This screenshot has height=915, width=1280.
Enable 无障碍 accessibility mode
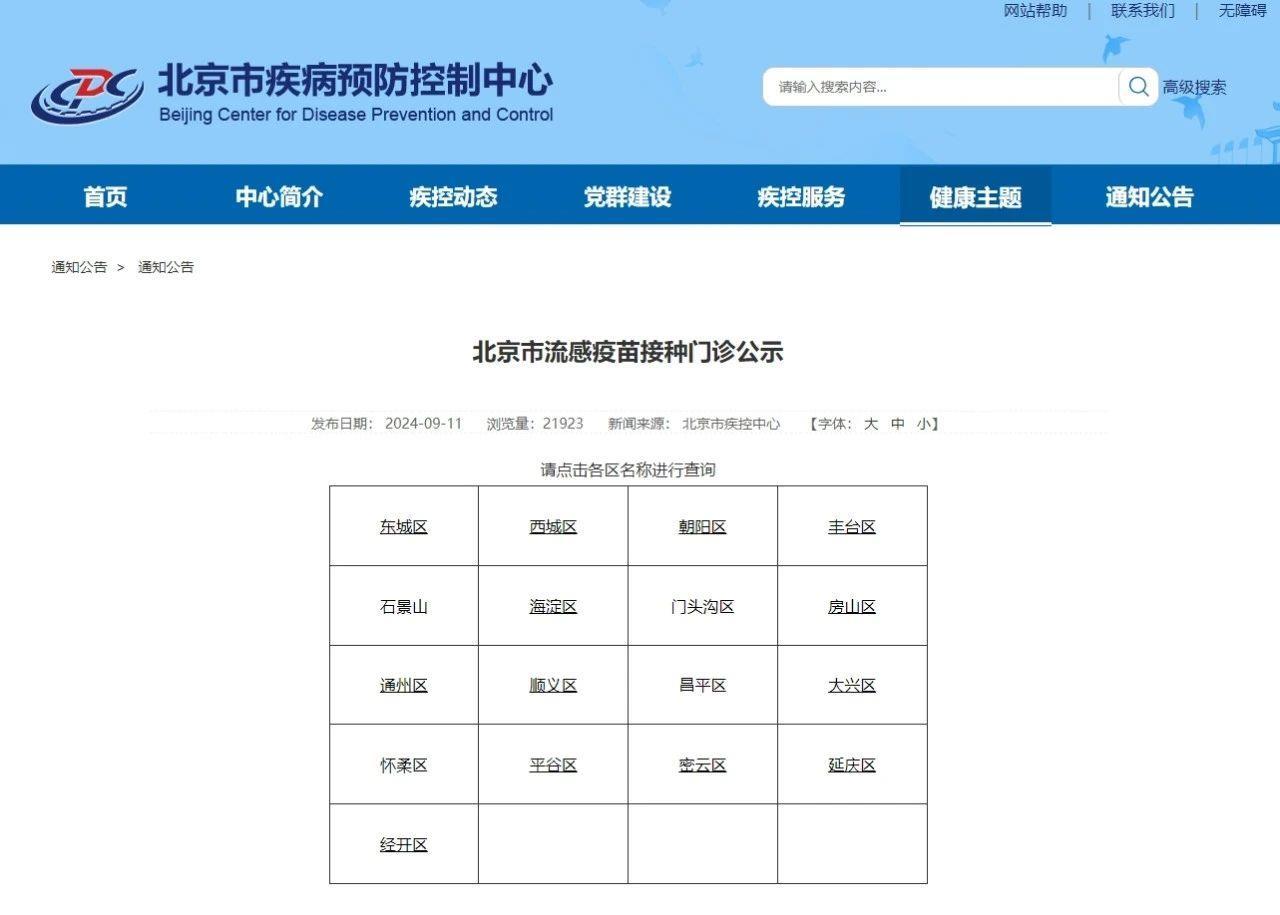pos(1242,11)
